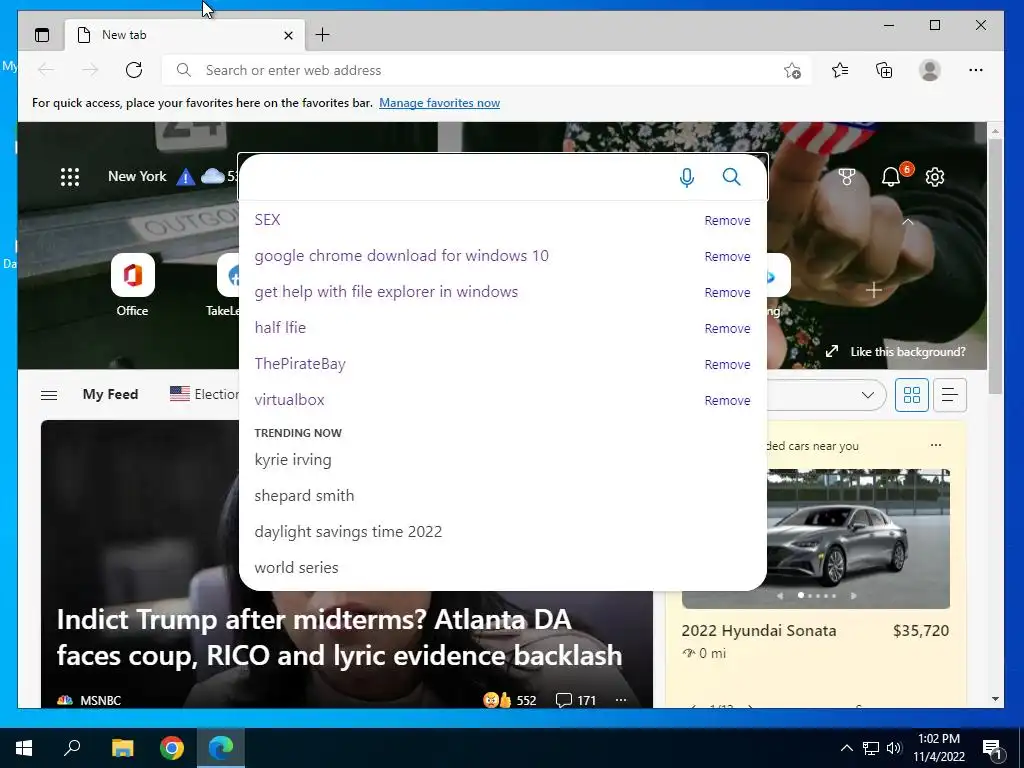
Task: Select ThePirateBay suggestion
Action: 300,364
